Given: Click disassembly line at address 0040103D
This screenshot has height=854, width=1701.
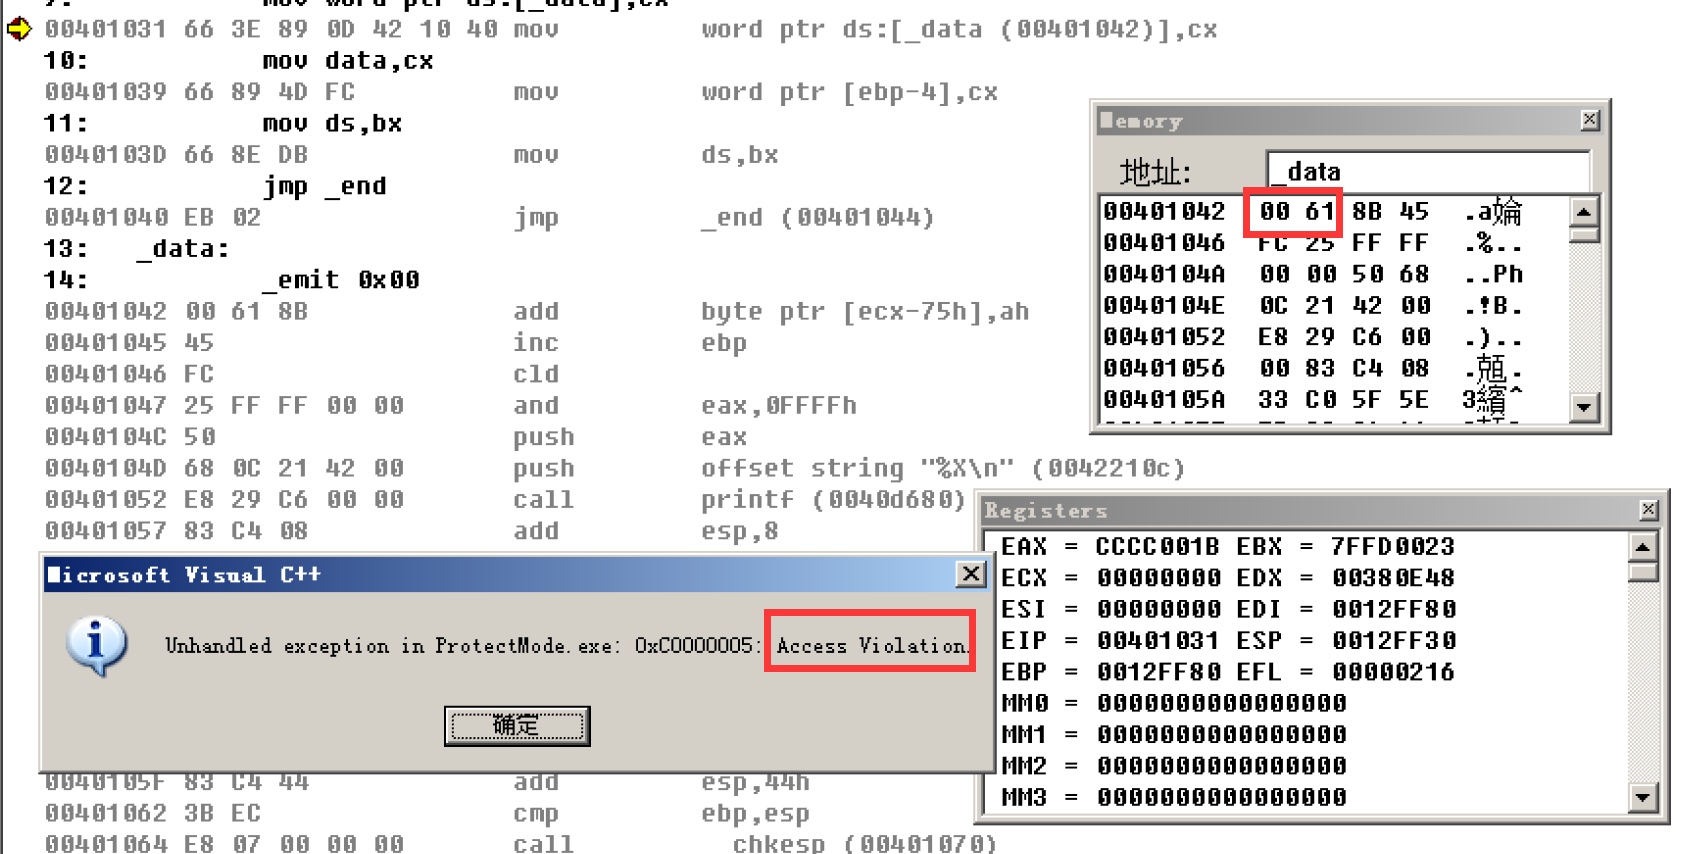Looking at the screenshot, I should (410, 155).
